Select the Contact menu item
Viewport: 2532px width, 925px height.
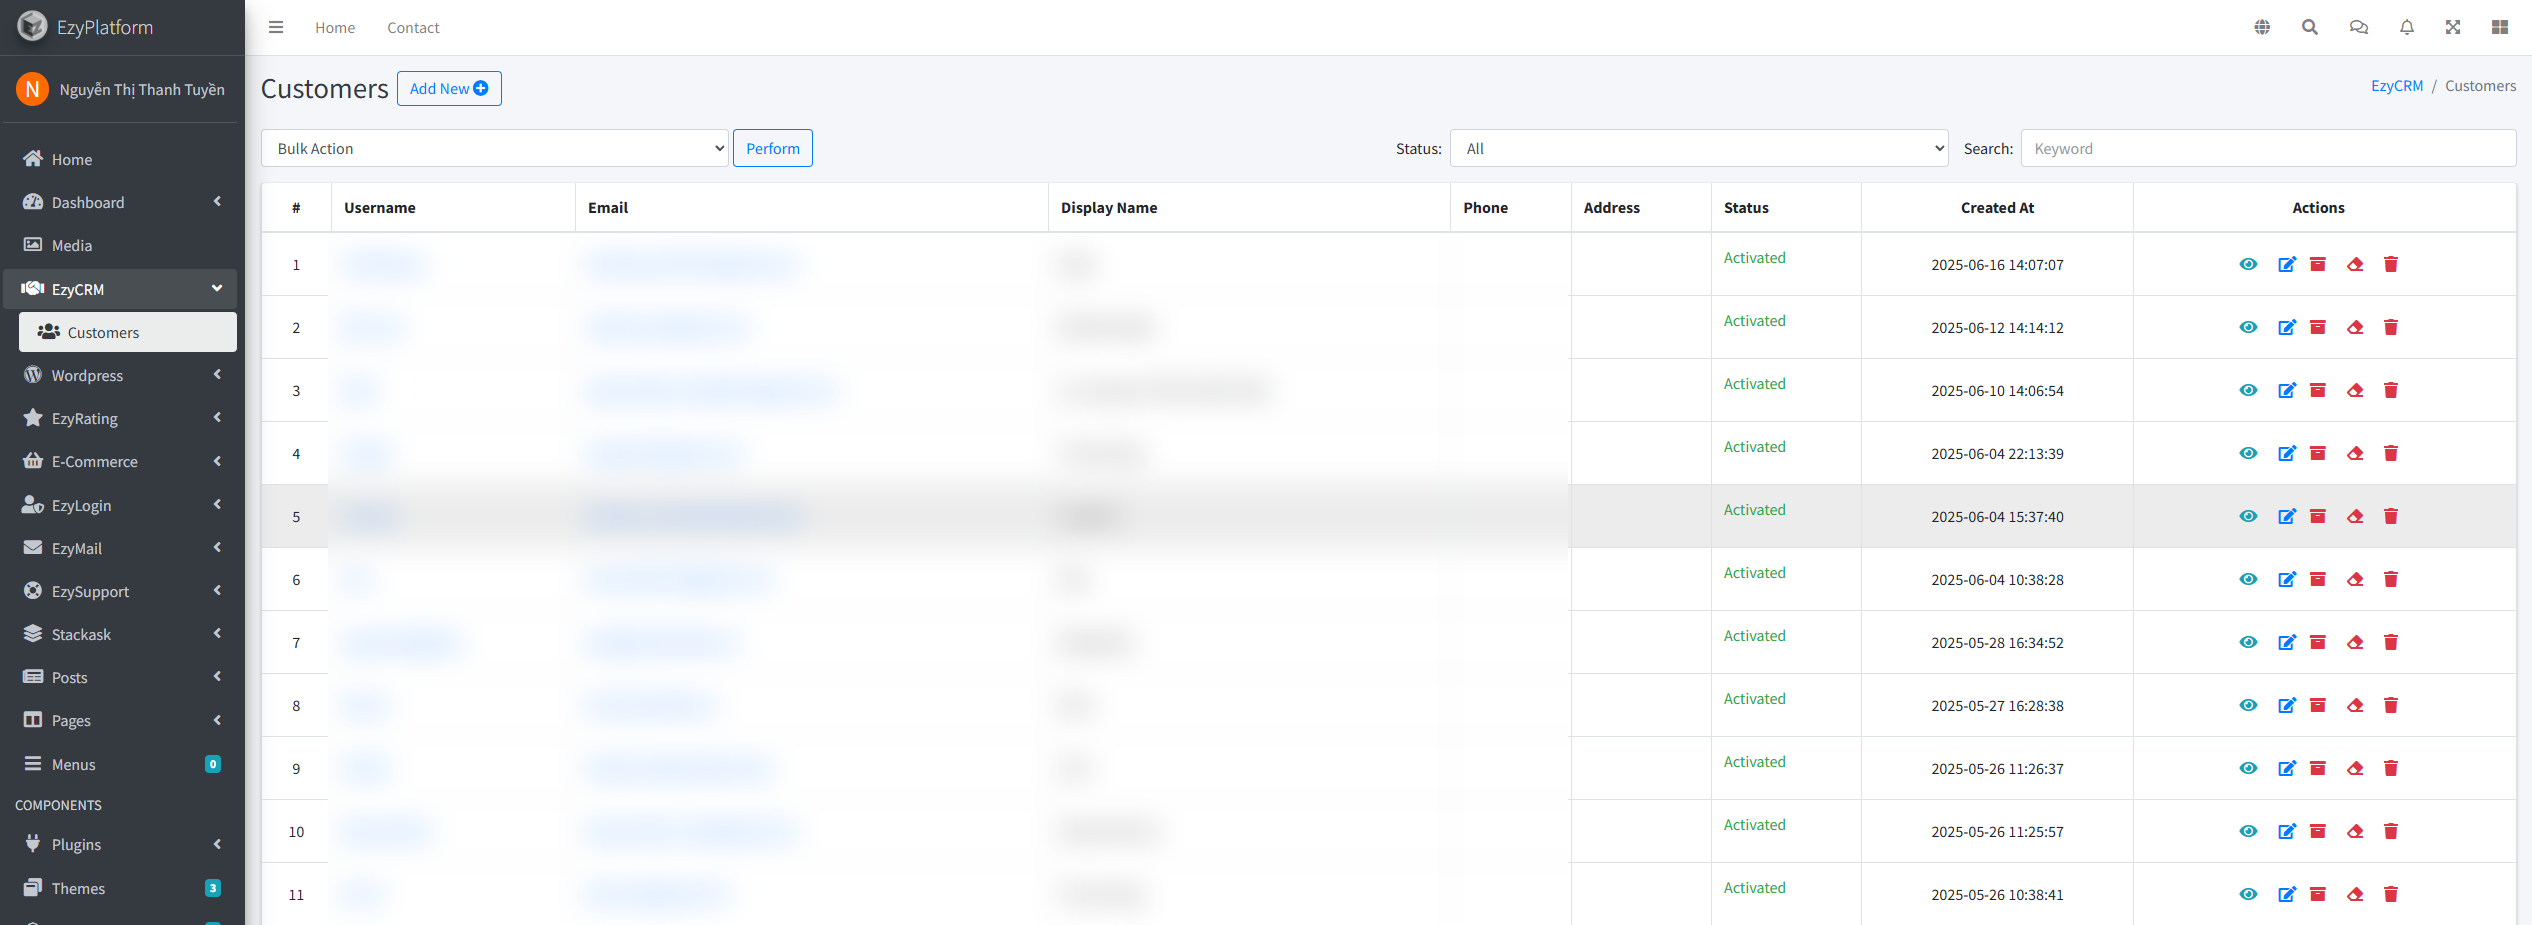point(412,27)
